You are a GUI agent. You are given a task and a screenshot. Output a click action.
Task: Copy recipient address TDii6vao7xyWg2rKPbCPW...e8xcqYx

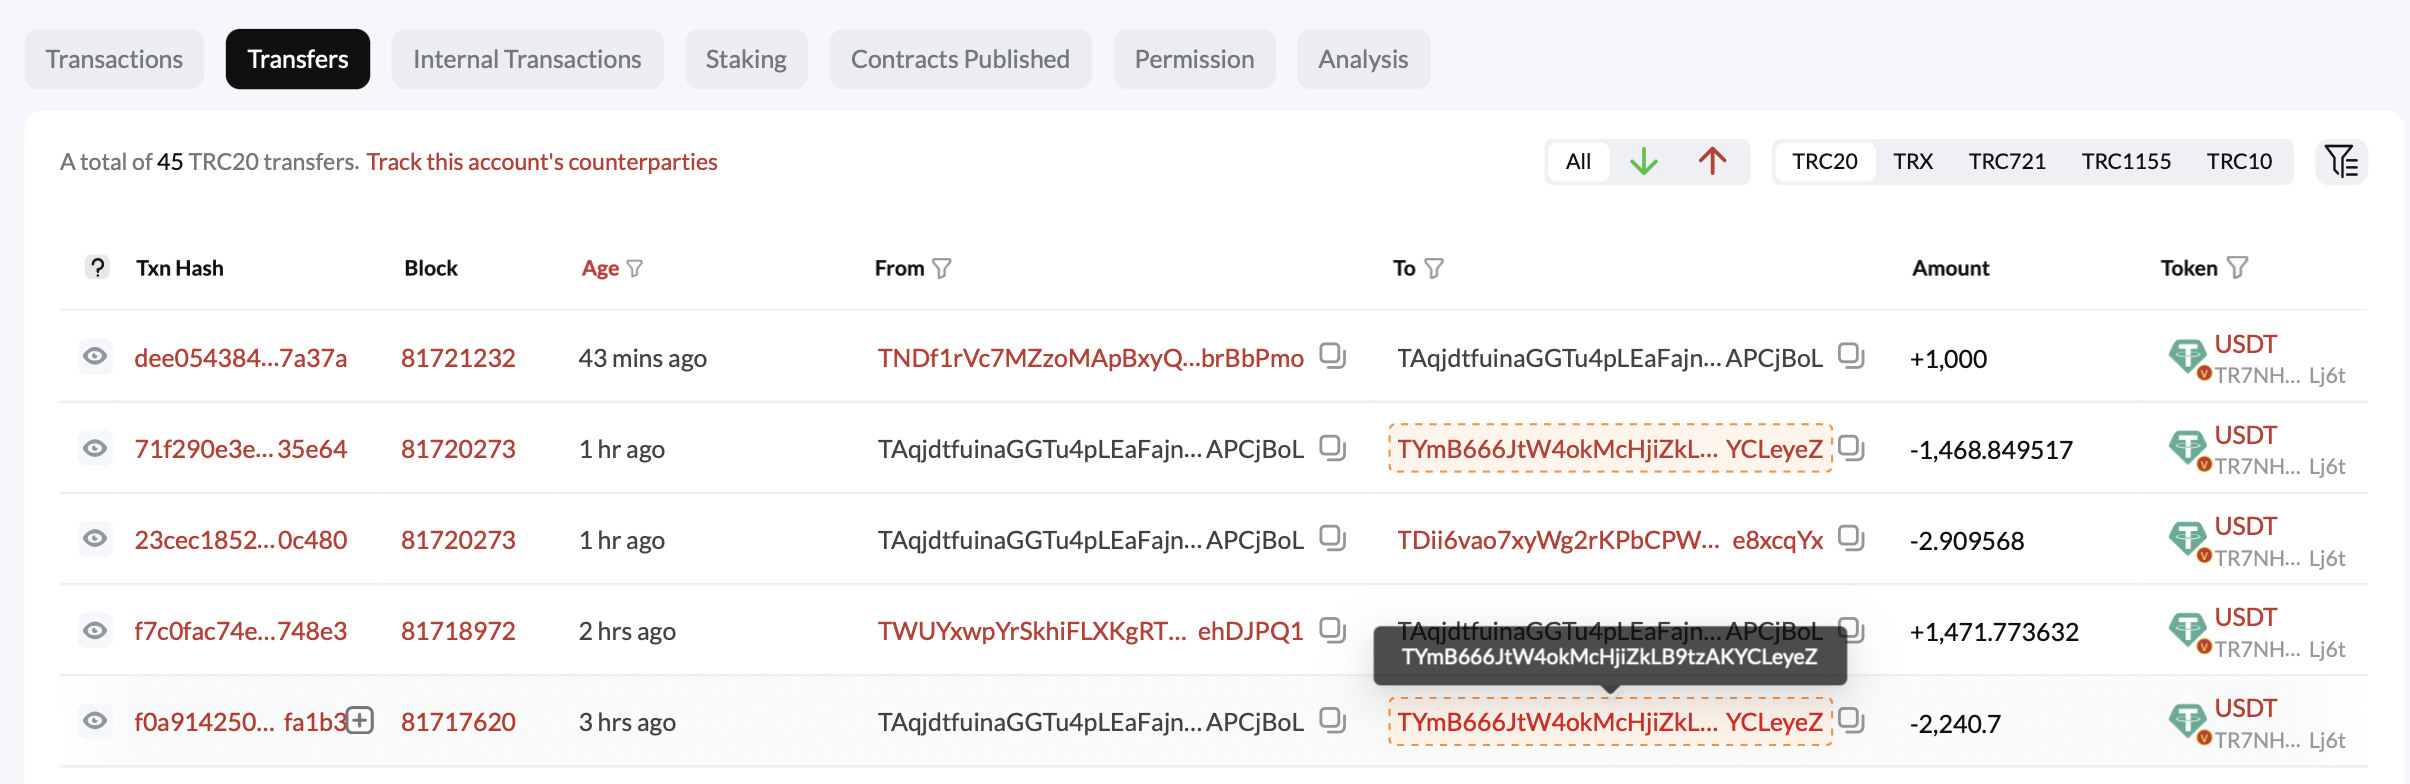(x=1851, y=538)
